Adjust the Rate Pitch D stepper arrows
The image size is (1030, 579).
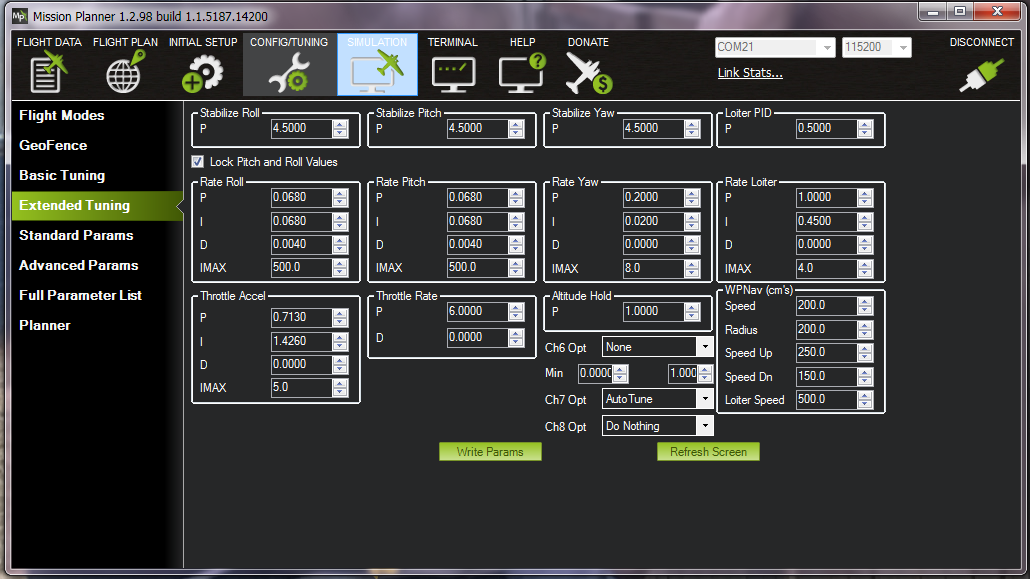pos(516,244)
